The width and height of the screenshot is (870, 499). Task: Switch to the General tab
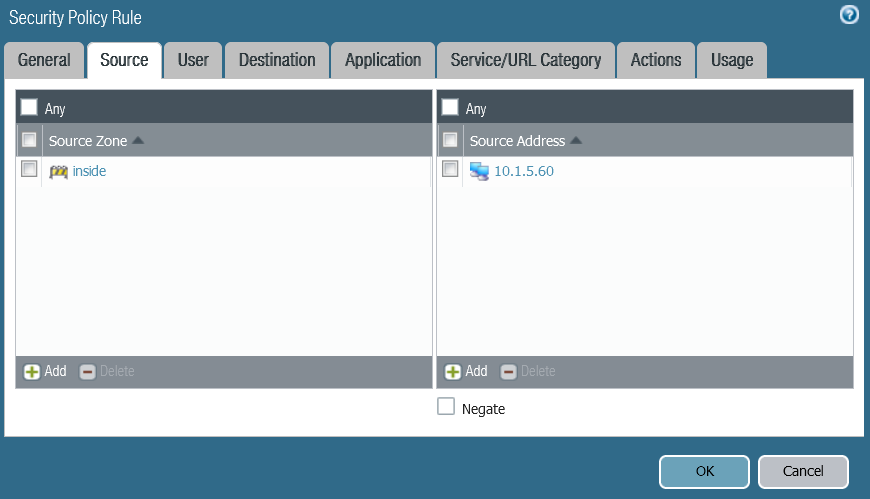(44, 60)
